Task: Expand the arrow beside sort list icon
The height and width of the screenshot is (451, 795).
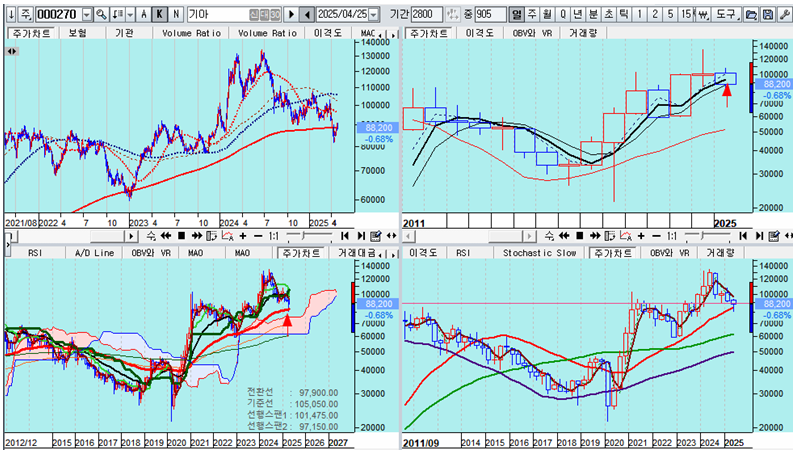Action: (130, 14)
